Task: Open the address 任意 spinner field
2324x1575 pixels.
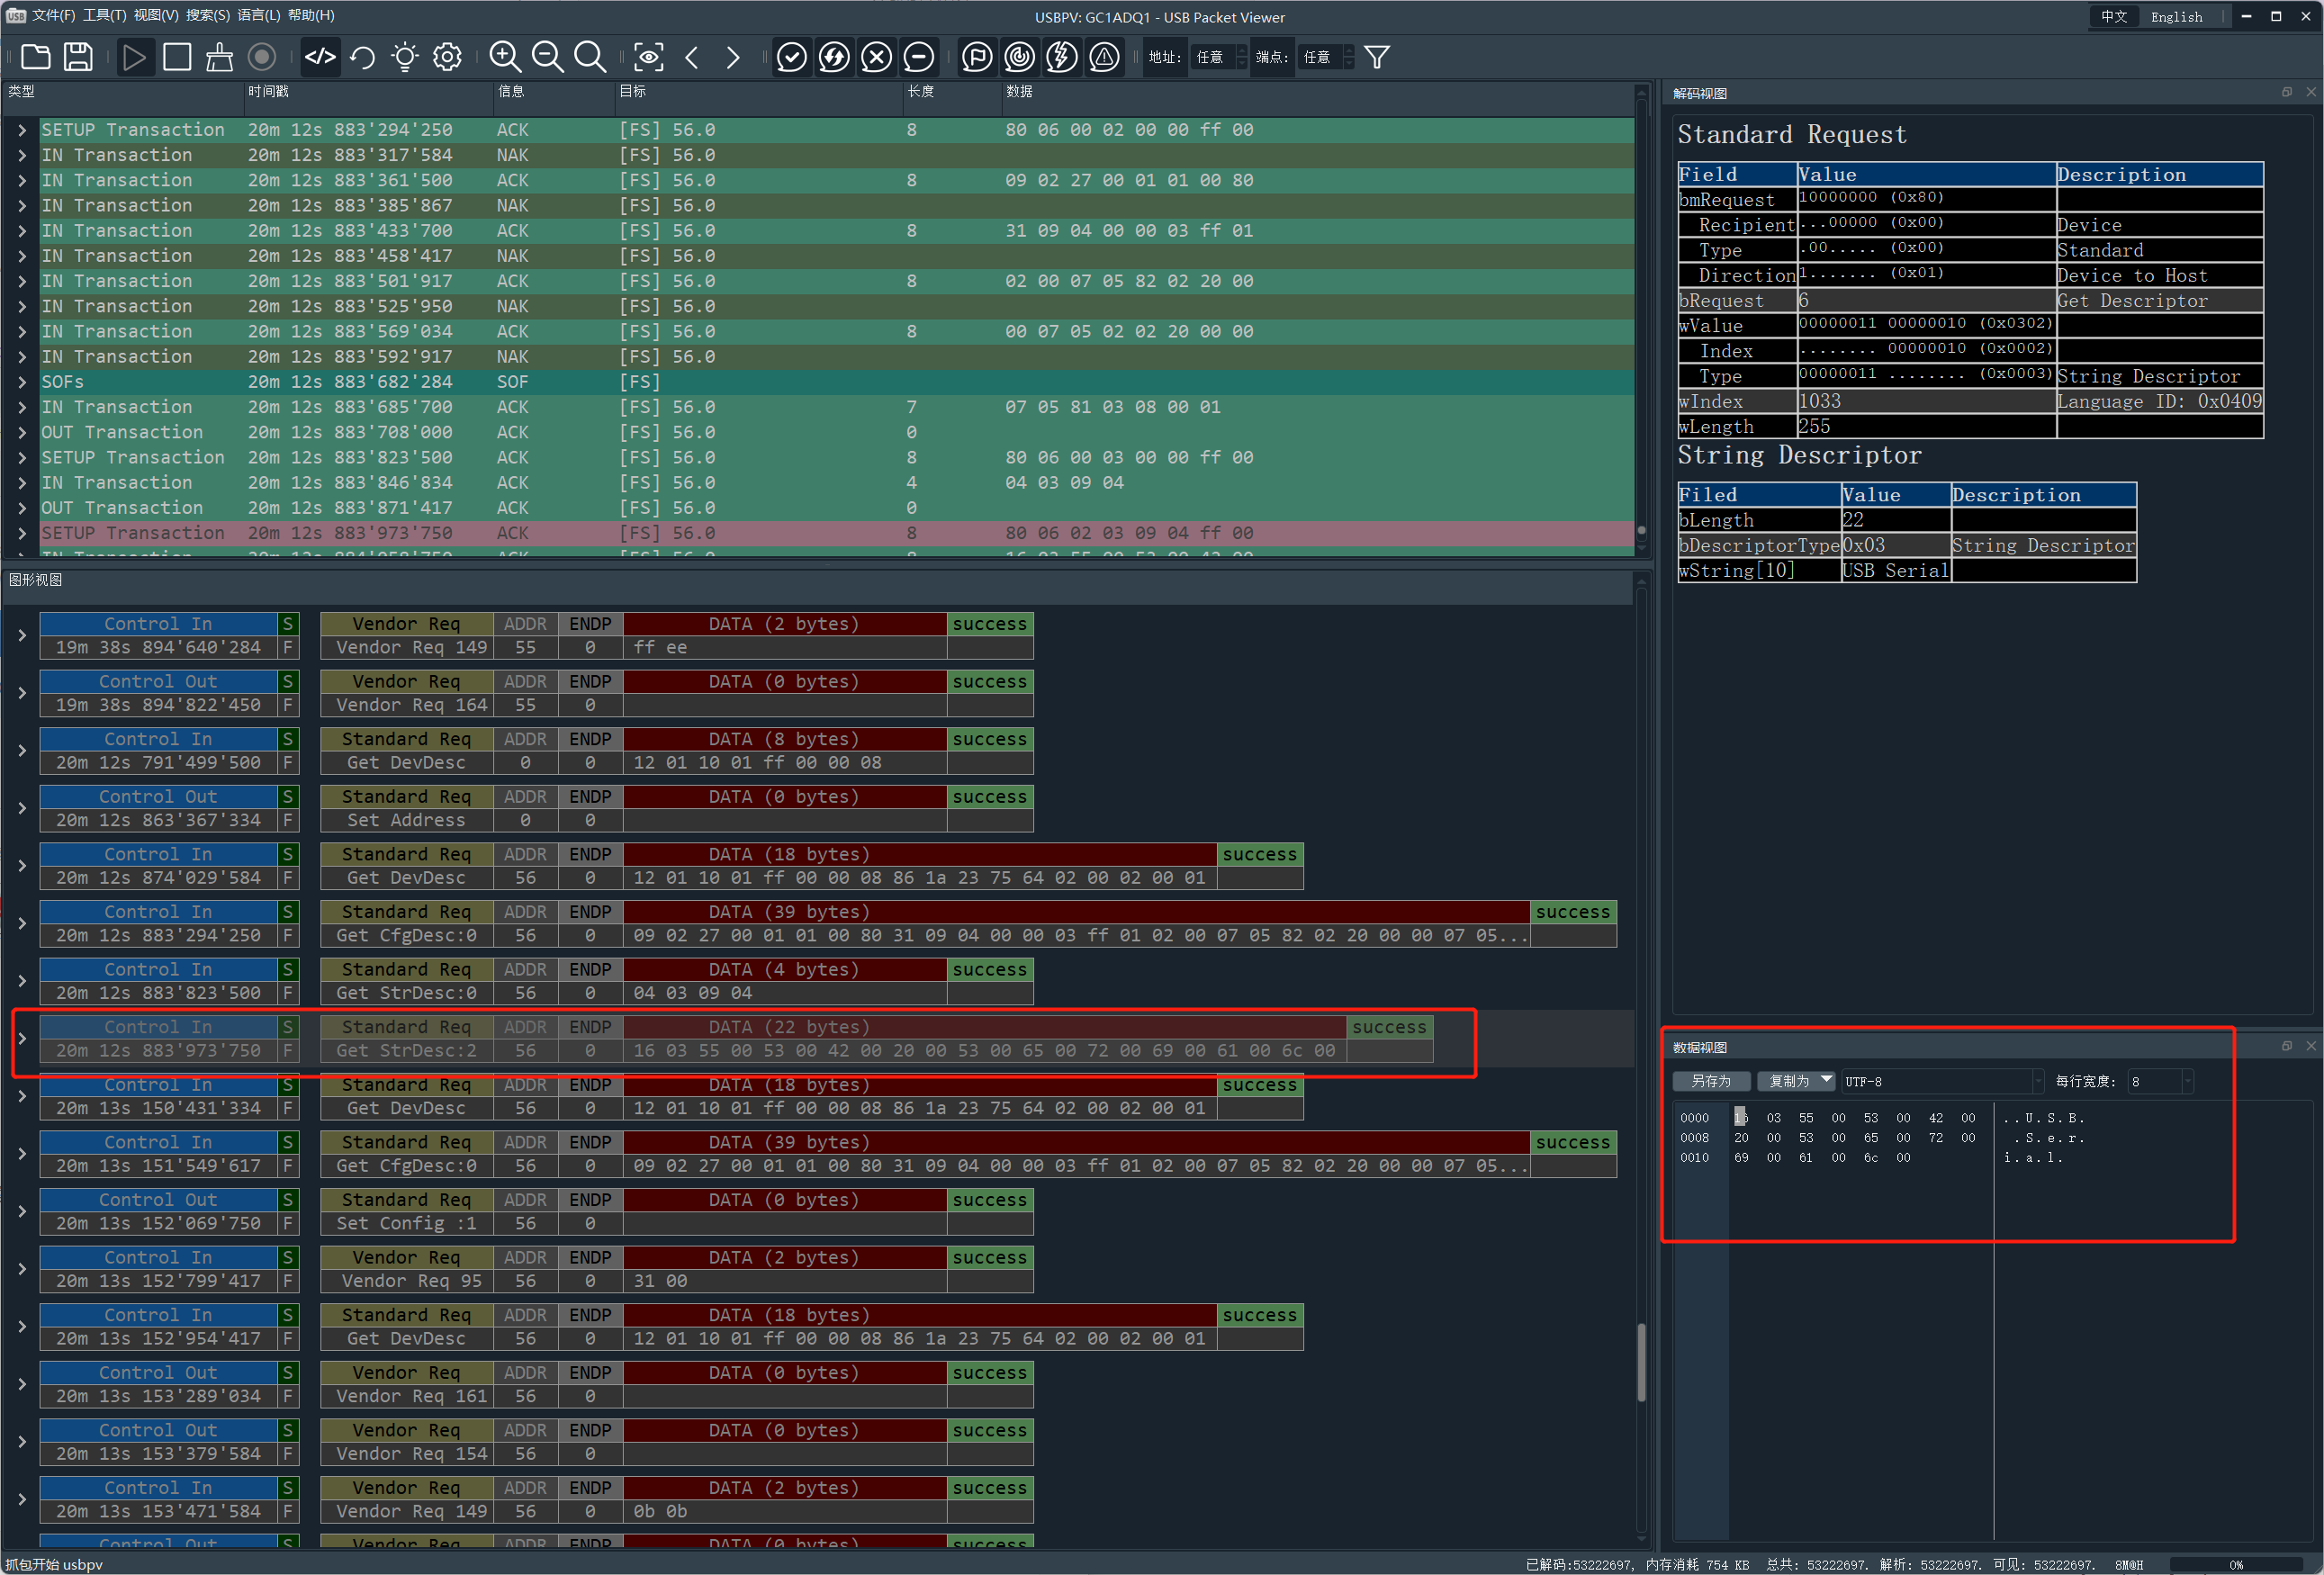Action: tap(1219, 57)
